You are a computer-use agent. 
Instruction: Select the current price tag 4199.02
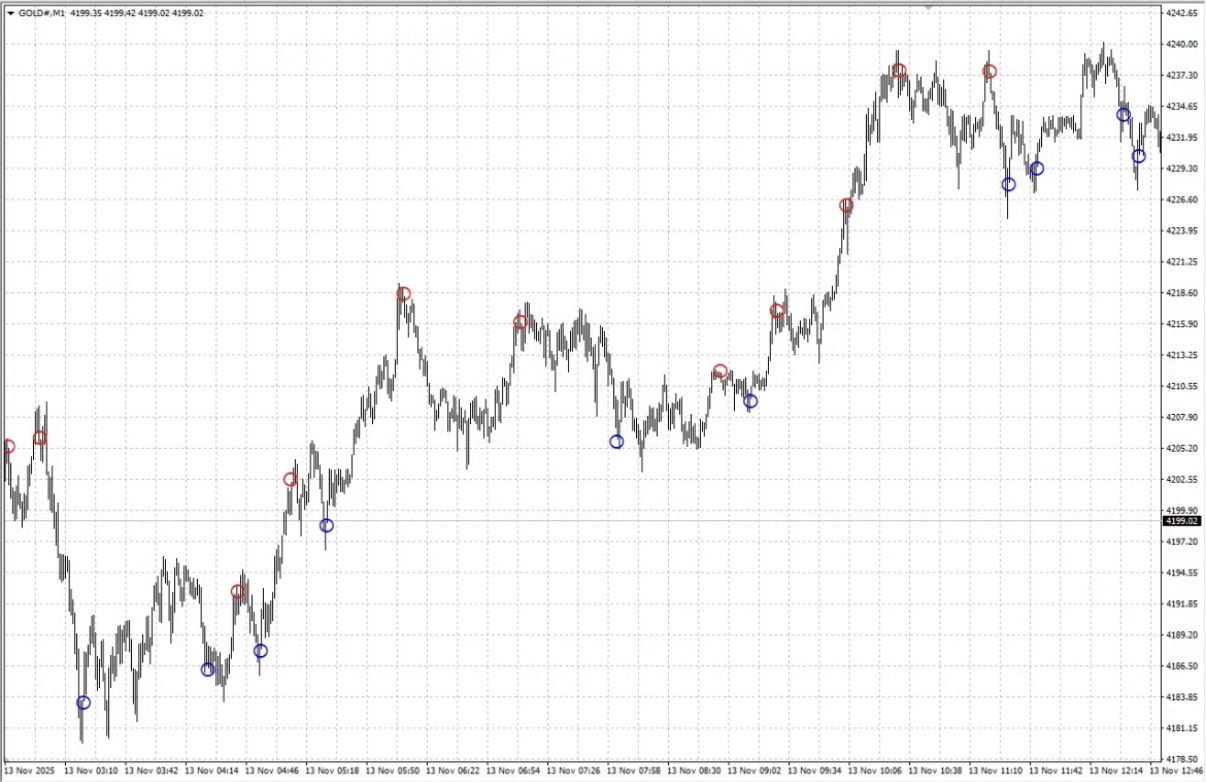1183,521
